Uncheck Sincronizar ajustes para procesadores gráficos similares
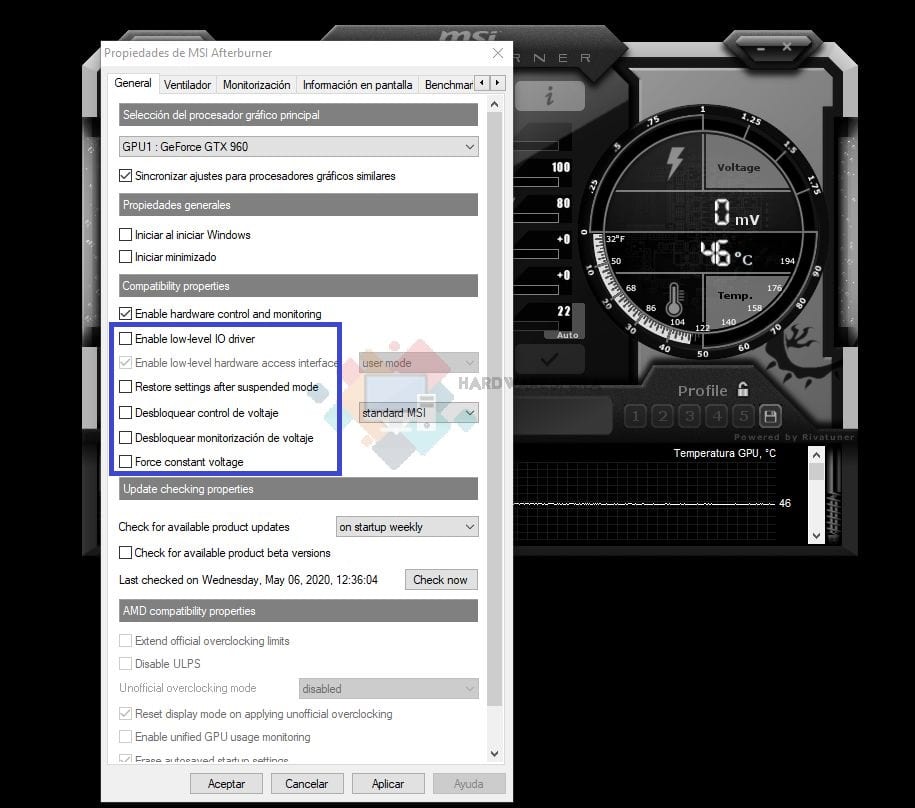This screenshot has width=915, height=808. pyautogui.click(x=125, y=176)
